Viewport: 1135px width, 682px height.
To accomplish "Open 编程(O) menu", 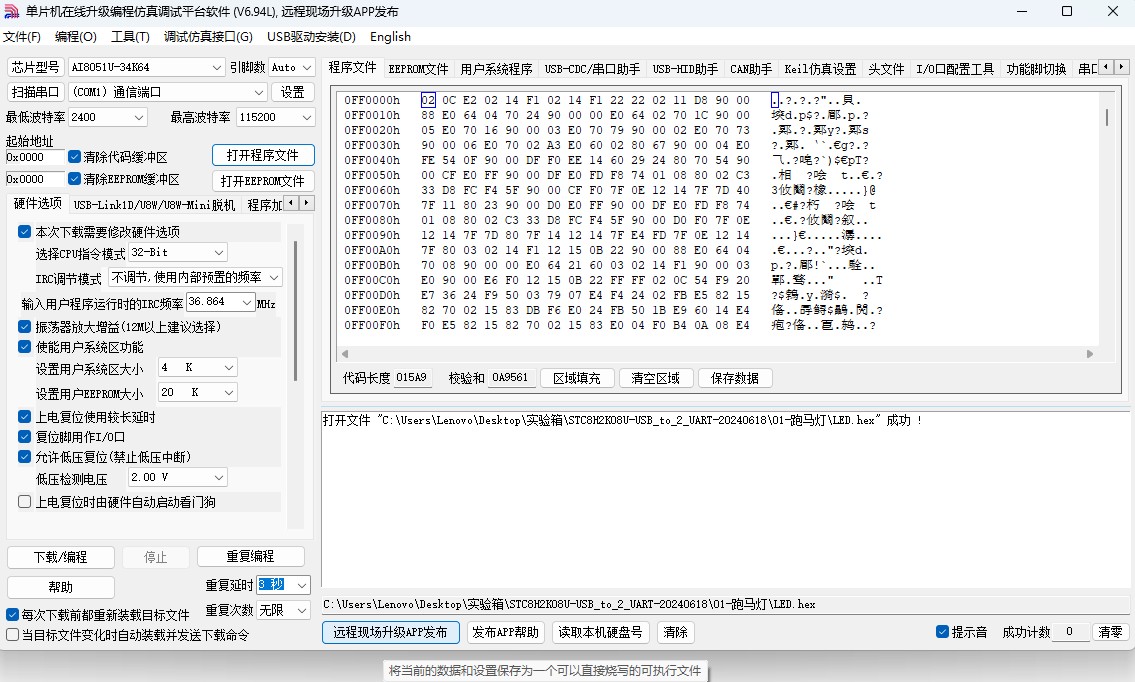I will pyautogui.click(x=75, y=37).
